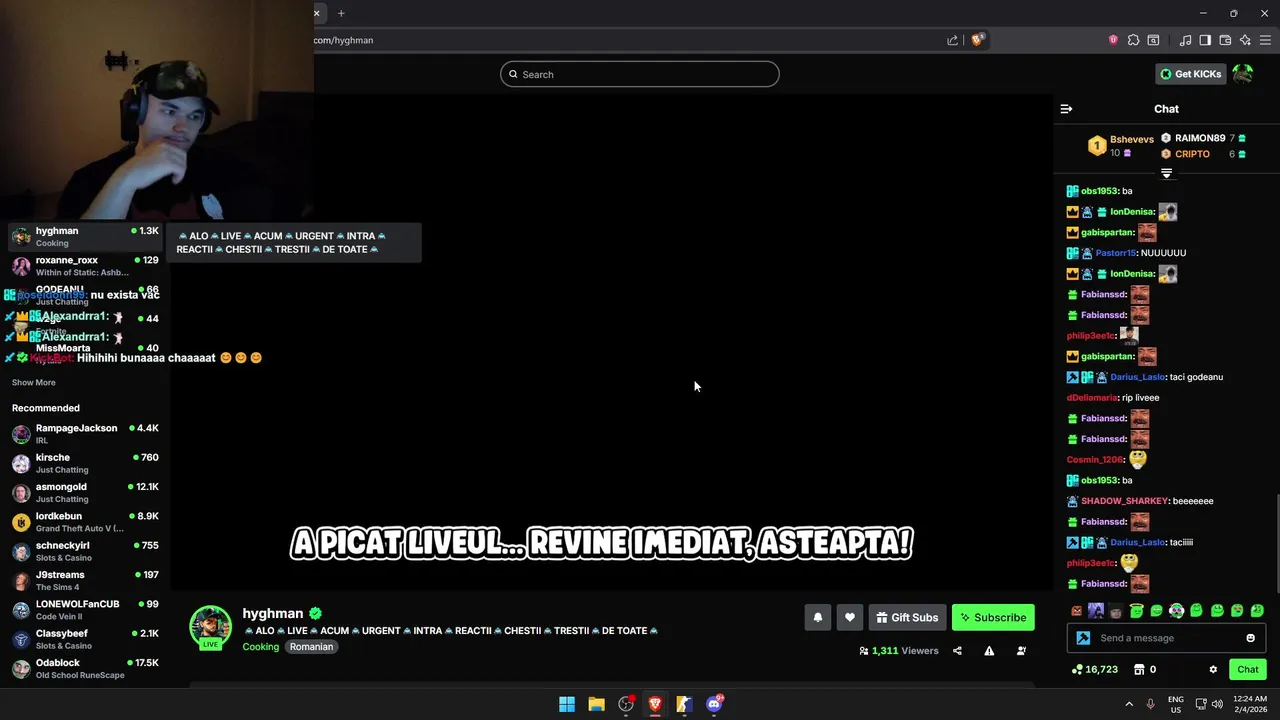Screen dimensions: 1280x720
Task: Follow hyghman with the heart button
Action: pyautogui.click(x=850, y=618)
